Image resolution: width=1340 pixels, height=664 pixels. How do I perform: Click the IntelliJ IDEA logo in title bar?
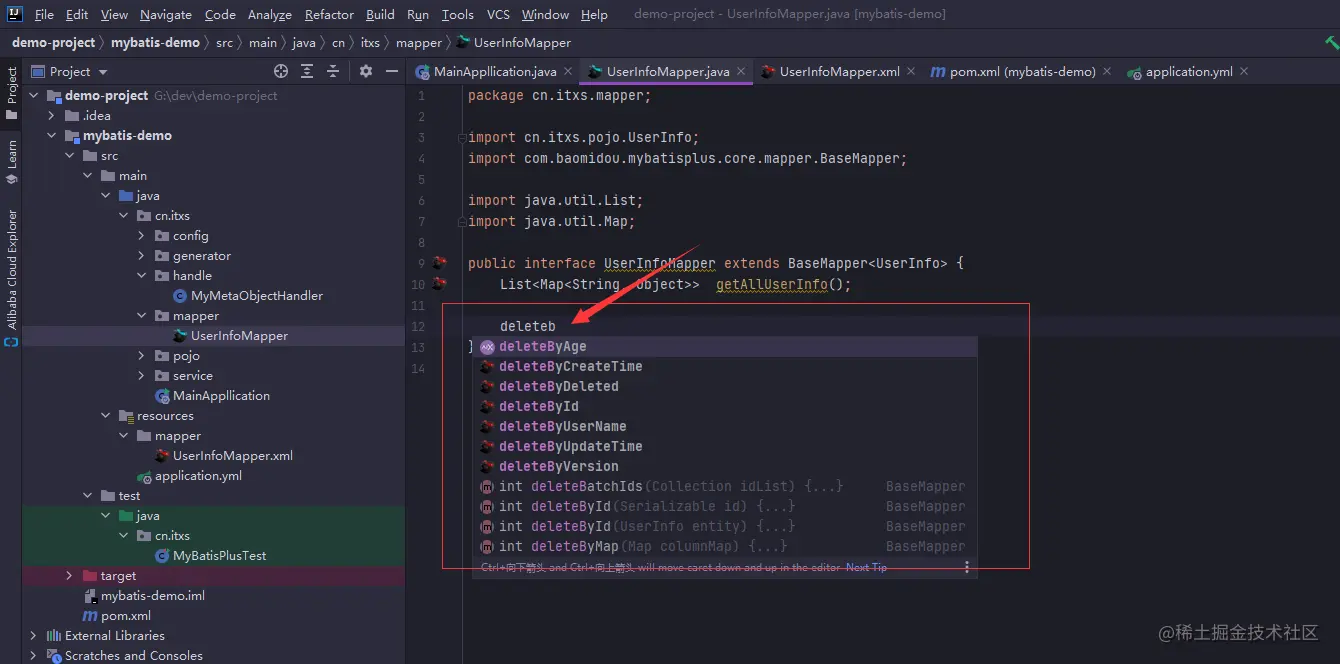15,14
